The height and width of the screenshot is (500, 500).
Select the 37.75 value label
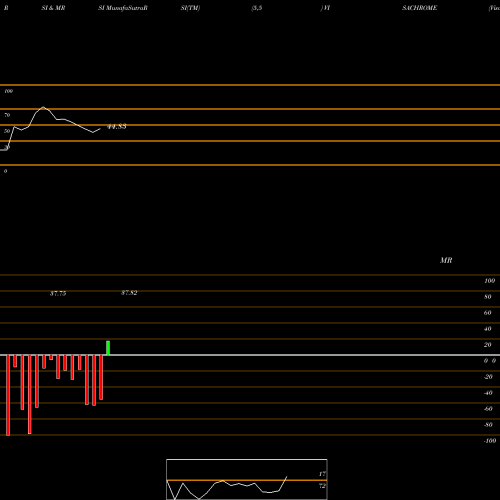click(x=58, y=294)
